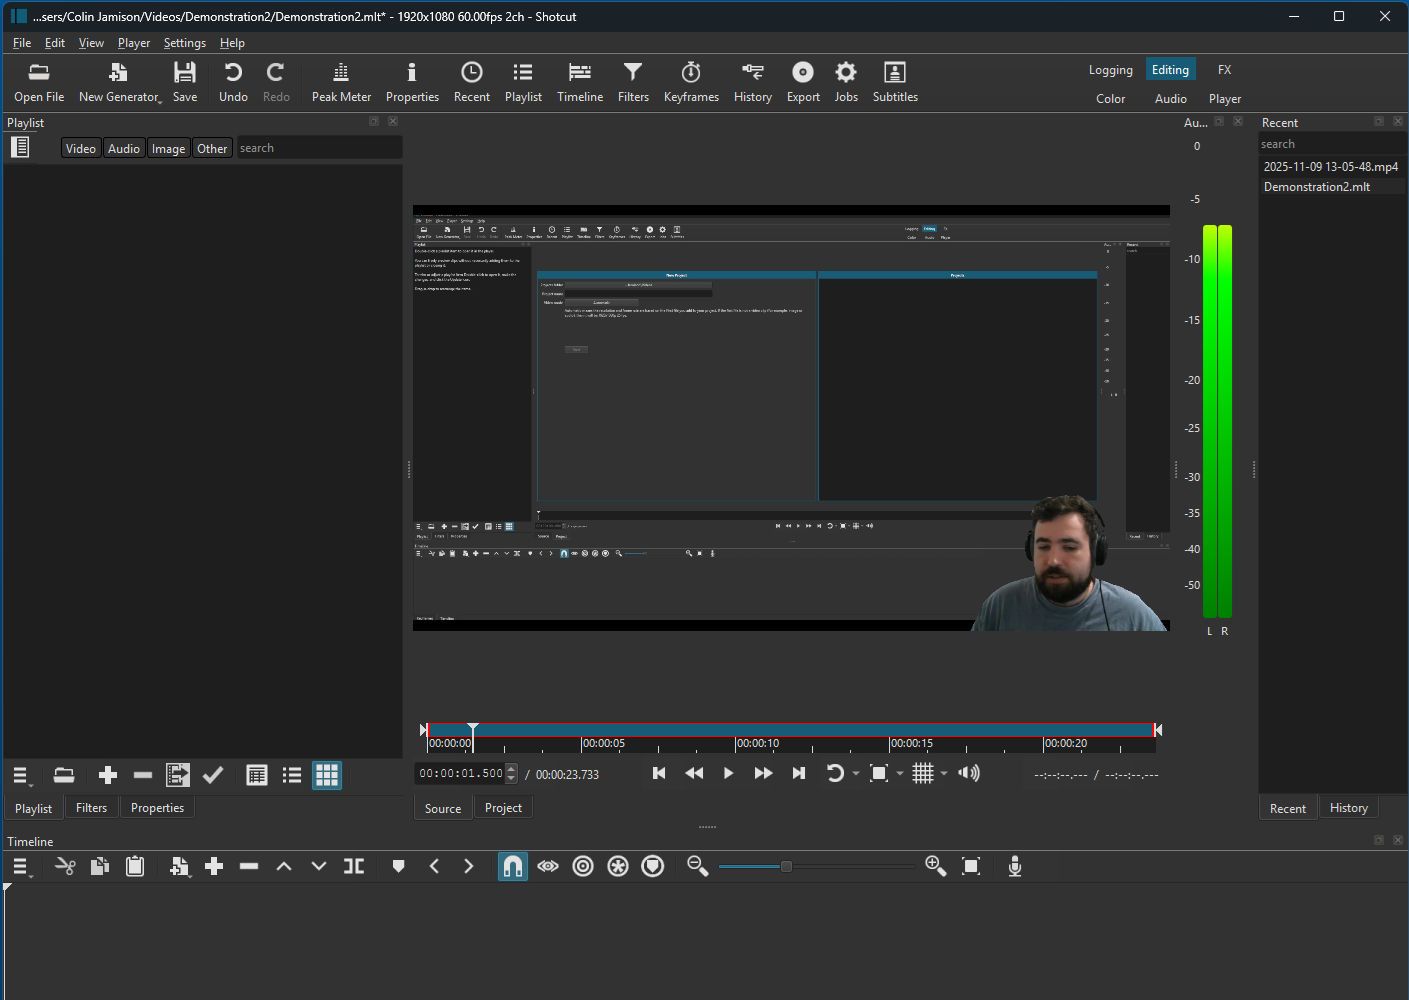Enable ripple edits across all tracks
1409x1000 pixels.
(617, 866)
